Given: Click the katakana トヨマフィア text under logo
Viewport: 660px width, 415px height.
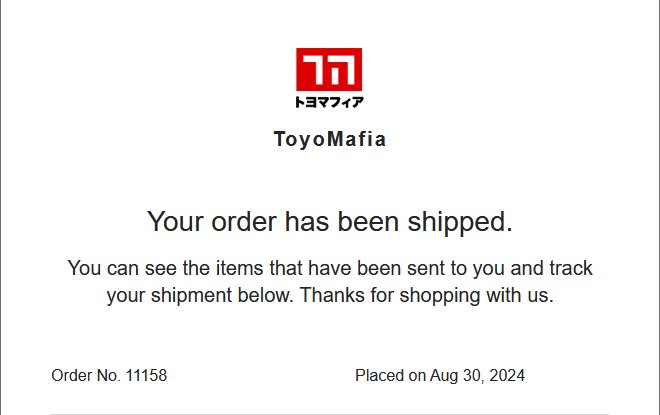Looking at the screenshot, I should pyautogui.click(x=329, y=102).
